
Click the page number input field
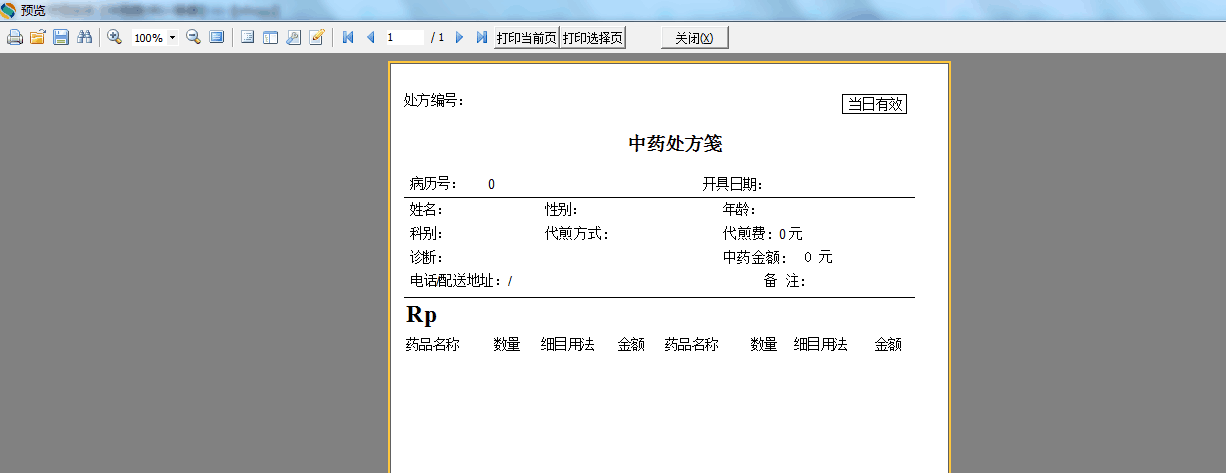(x=405, y=38)
